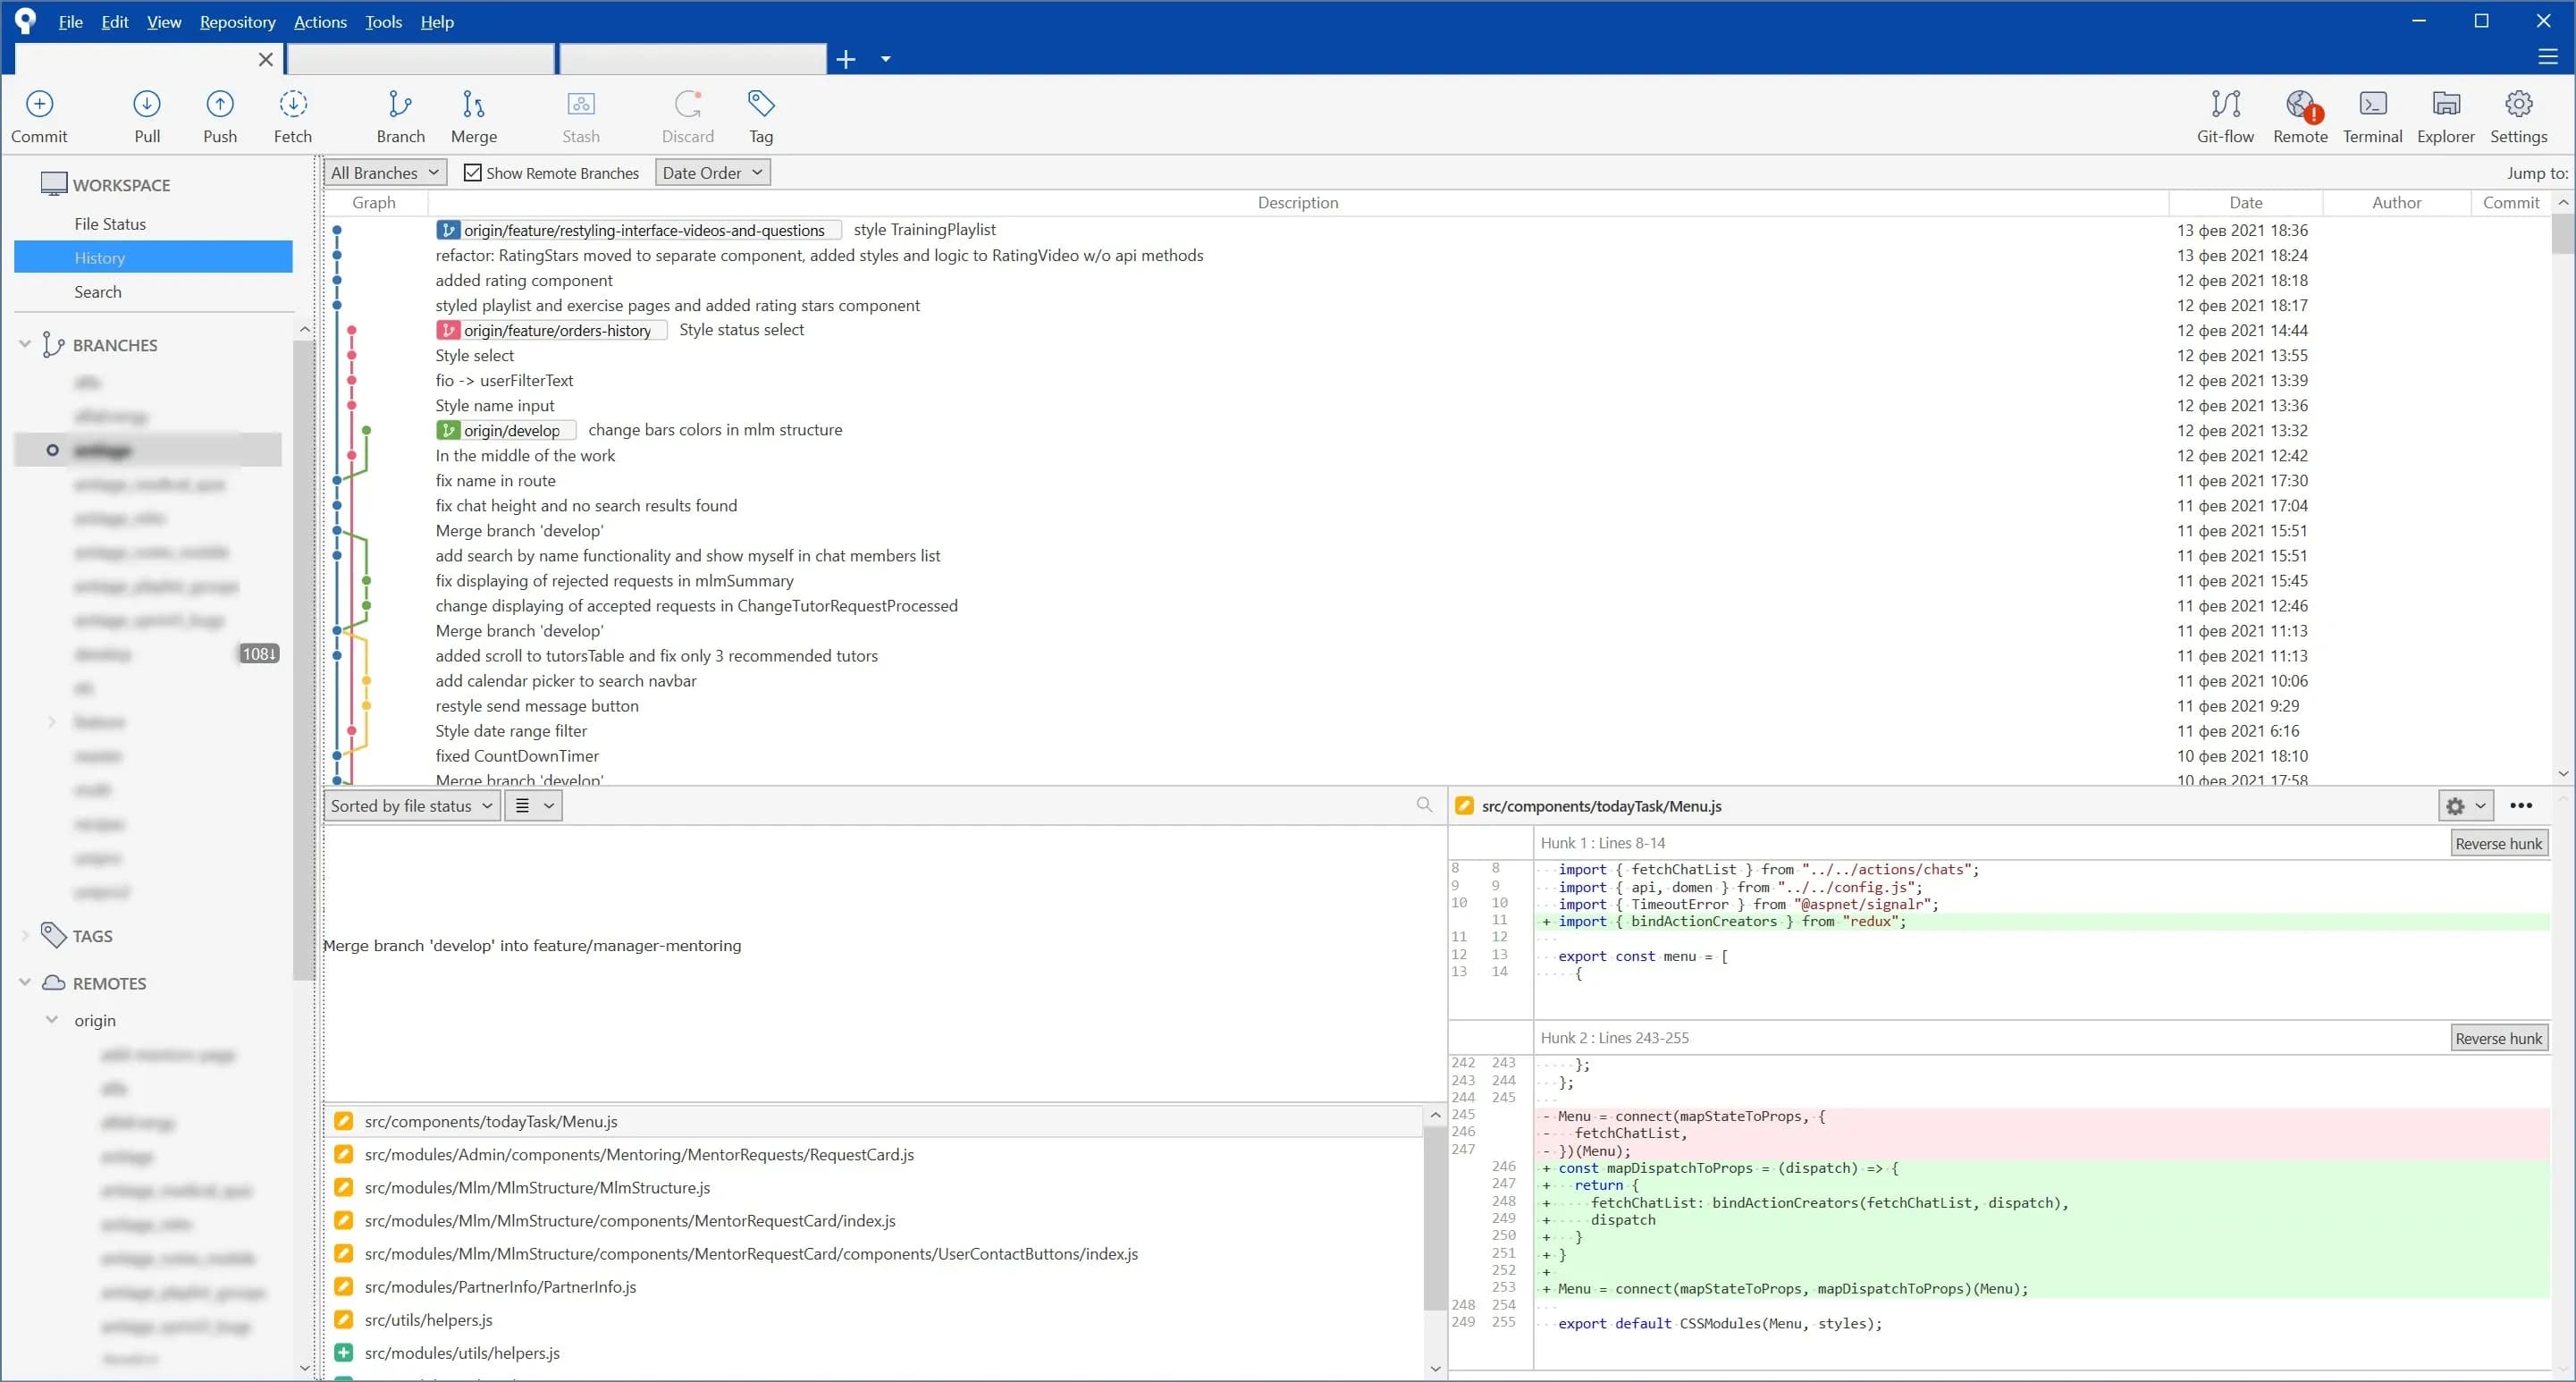Open Merge from the toolbar
Image resolution: width=2576 pixels, height=1382 pixels.
[x=473, y=104]
